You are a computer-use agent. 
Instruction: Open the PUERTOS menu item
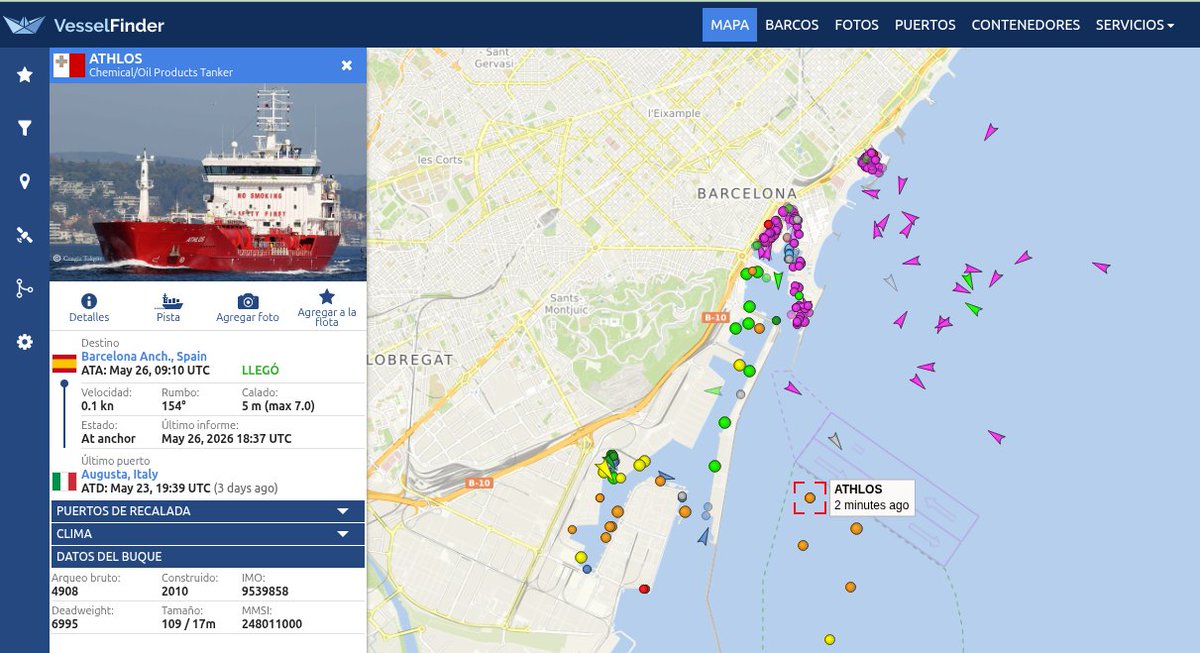click(x=925, y=25)
